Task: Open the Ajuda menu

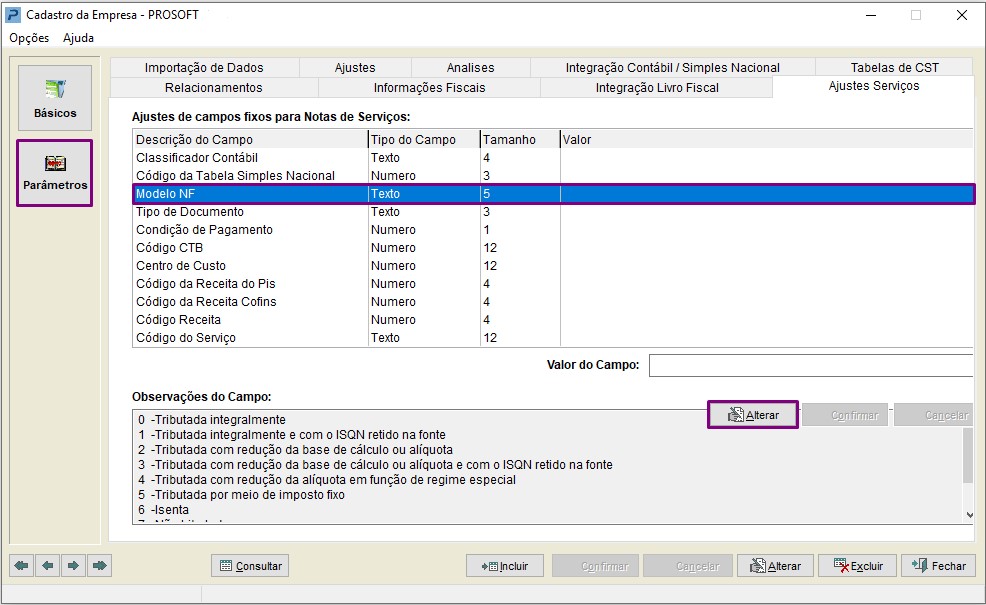Action: click(x=78, y=38)
